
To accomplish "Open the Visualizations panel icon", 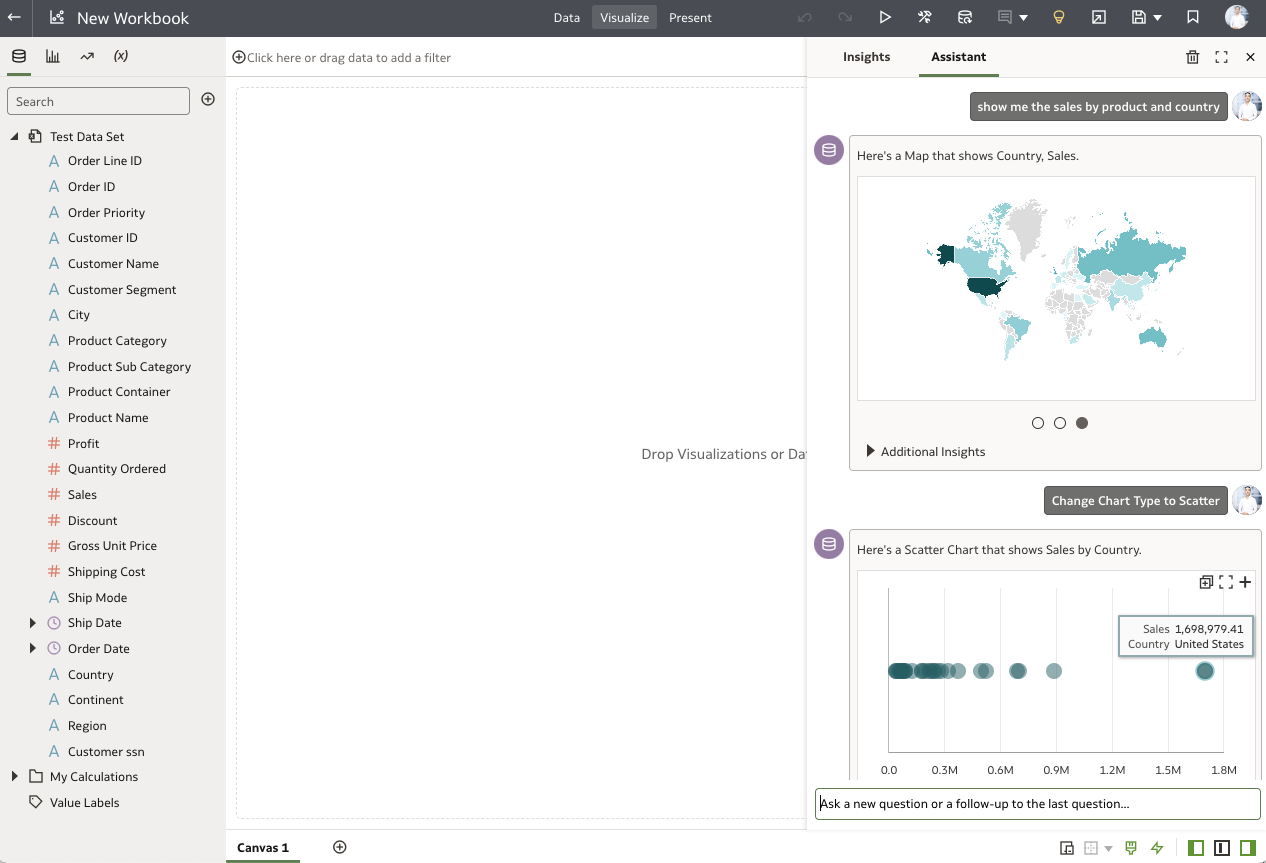I will (52, 56).
